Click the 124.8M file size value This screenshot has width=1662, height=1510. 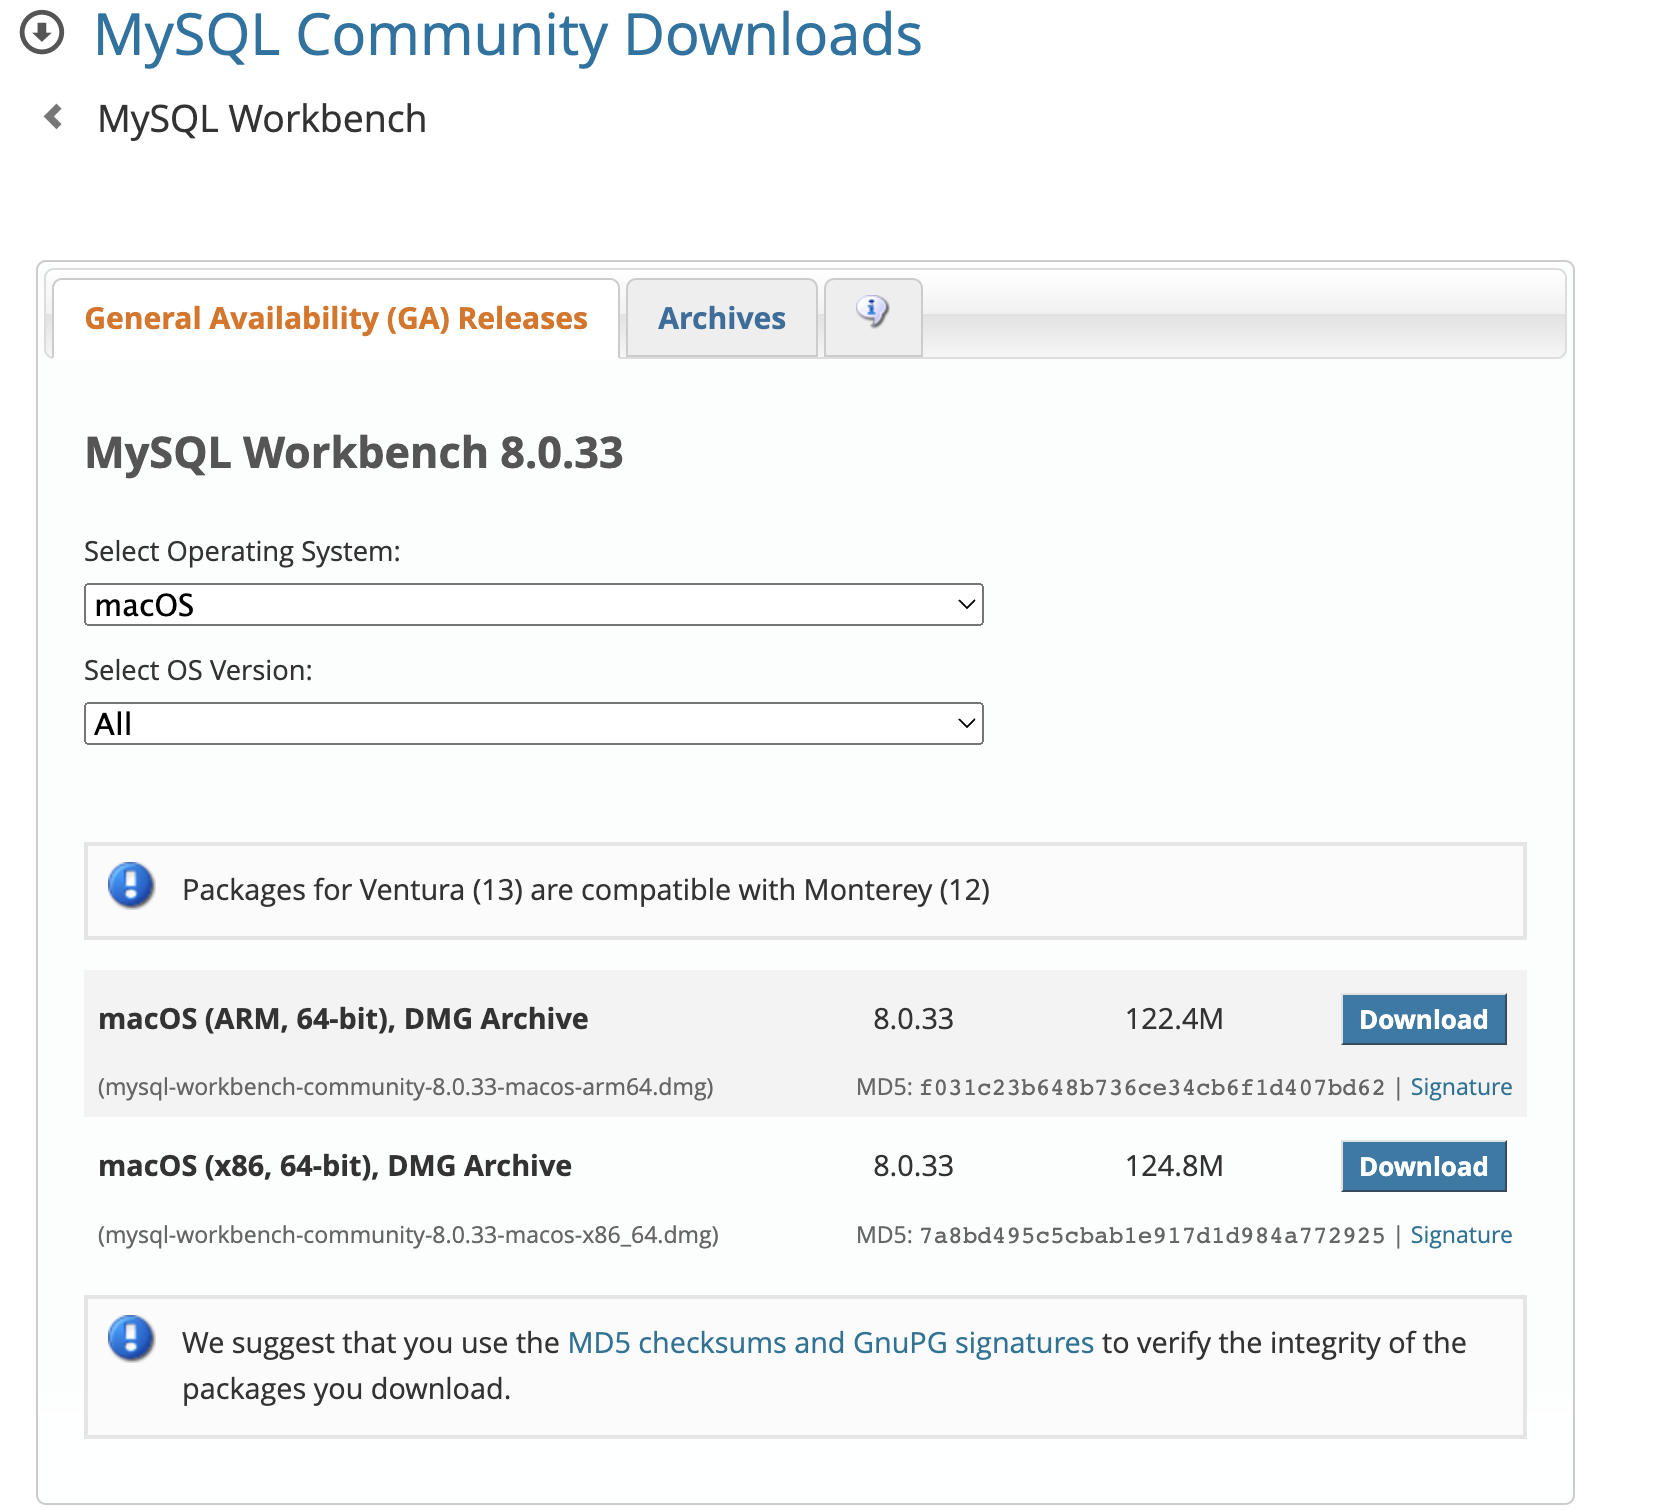(x=1174, y=1165)
